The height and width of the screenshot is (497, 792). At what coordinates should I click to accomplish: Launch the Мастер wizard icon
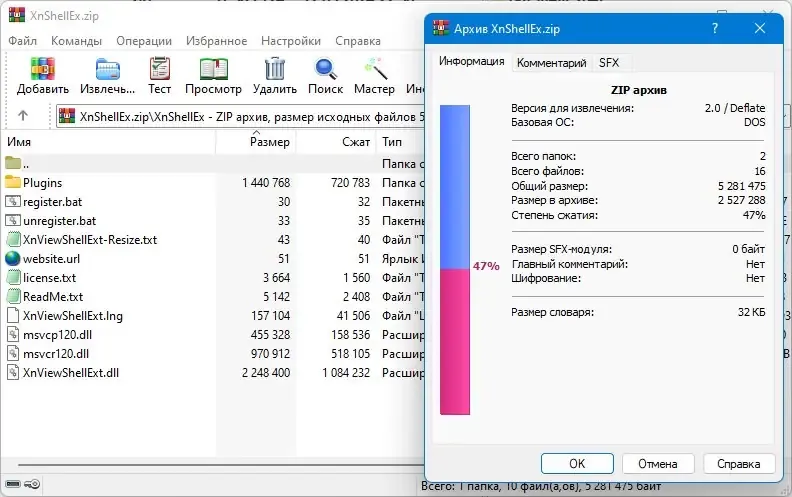(x=375, y=69)
